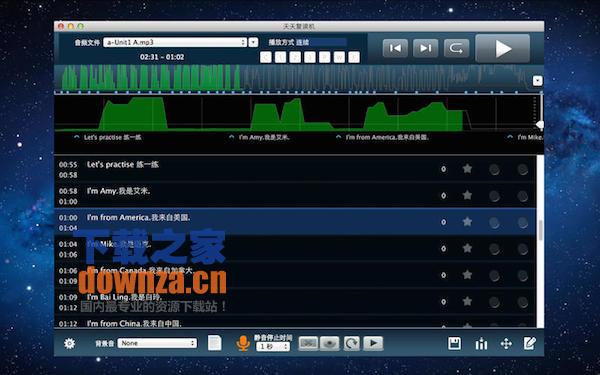The image size is (600, 375).
Task: Toggle last circle in "Let's practise" row
Action: [x=523, y=170]
